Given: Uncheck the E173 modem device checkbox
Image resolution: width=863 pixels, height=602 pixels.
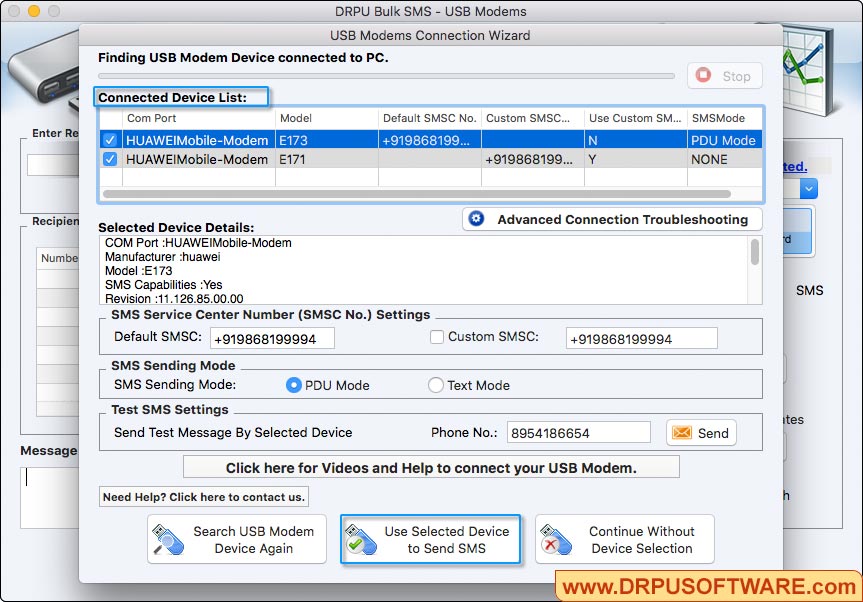Looking at the screenshot, I should (110, 140).
